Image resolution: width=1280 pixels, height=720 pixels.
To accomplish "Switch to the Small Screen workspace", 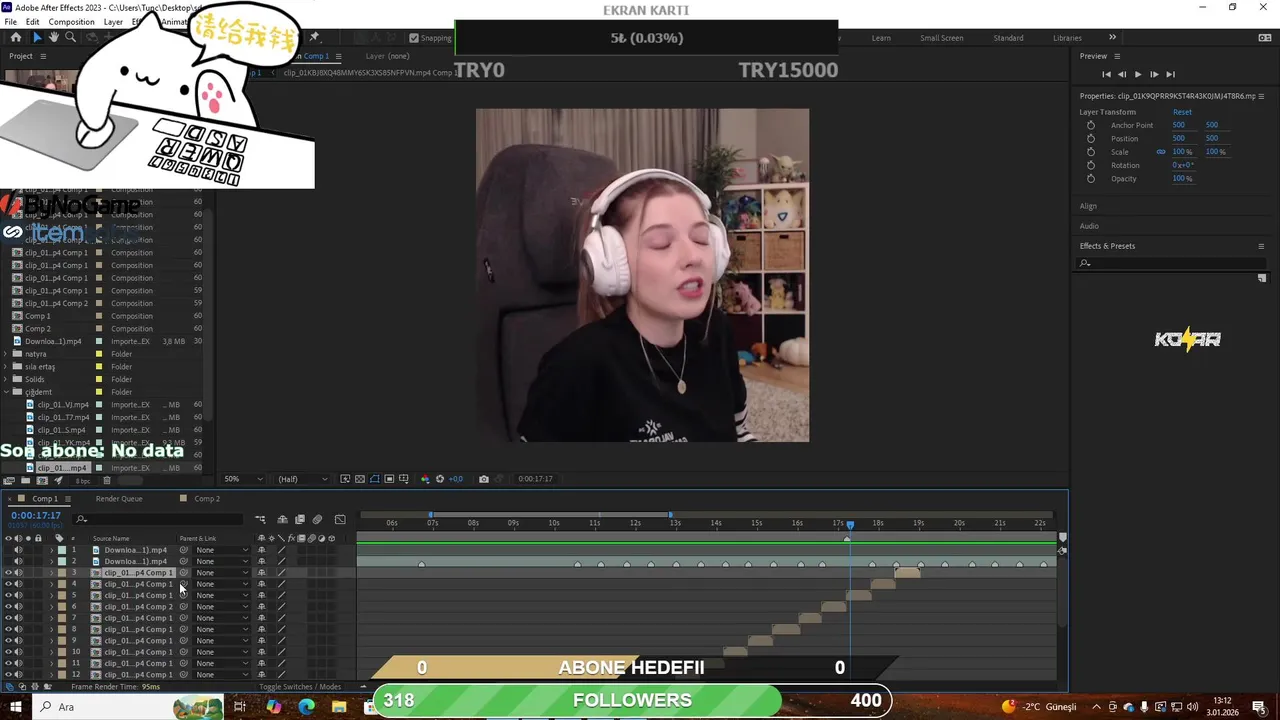I will pos(942,38).
